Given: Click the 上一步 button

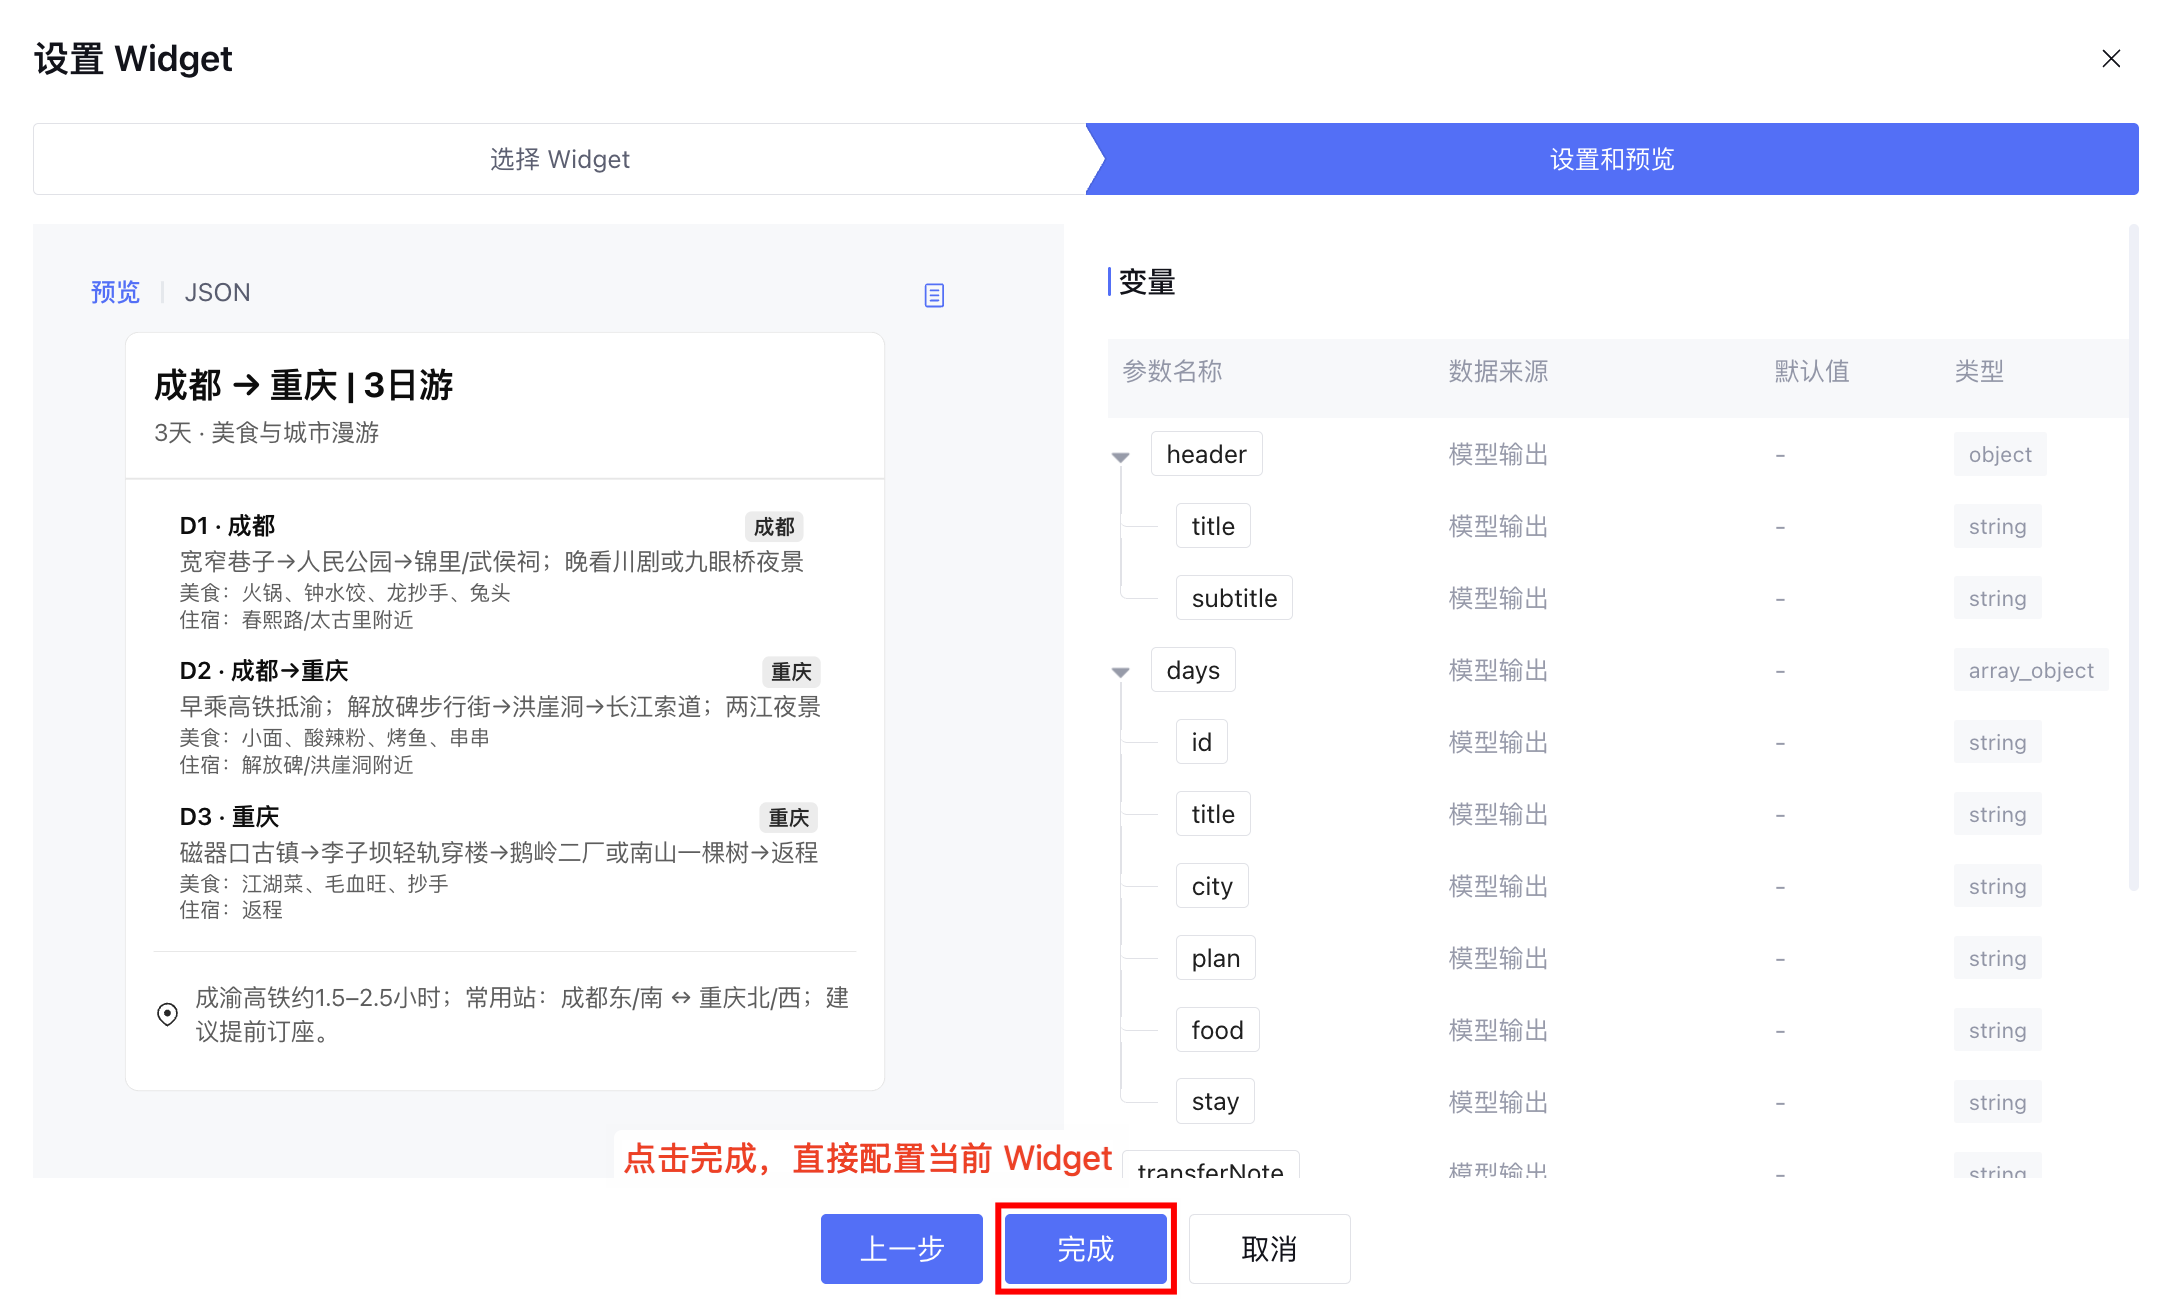Looking at the screenshot, I should pyautogui.click(x=901, y=1248).
